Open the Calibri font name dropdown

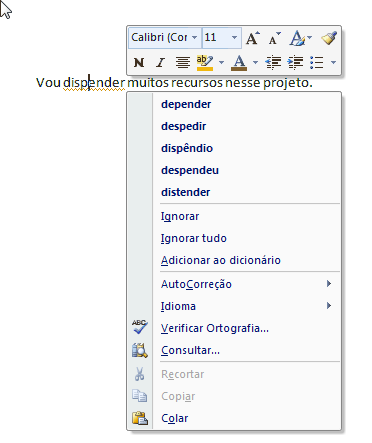point(194,37)
